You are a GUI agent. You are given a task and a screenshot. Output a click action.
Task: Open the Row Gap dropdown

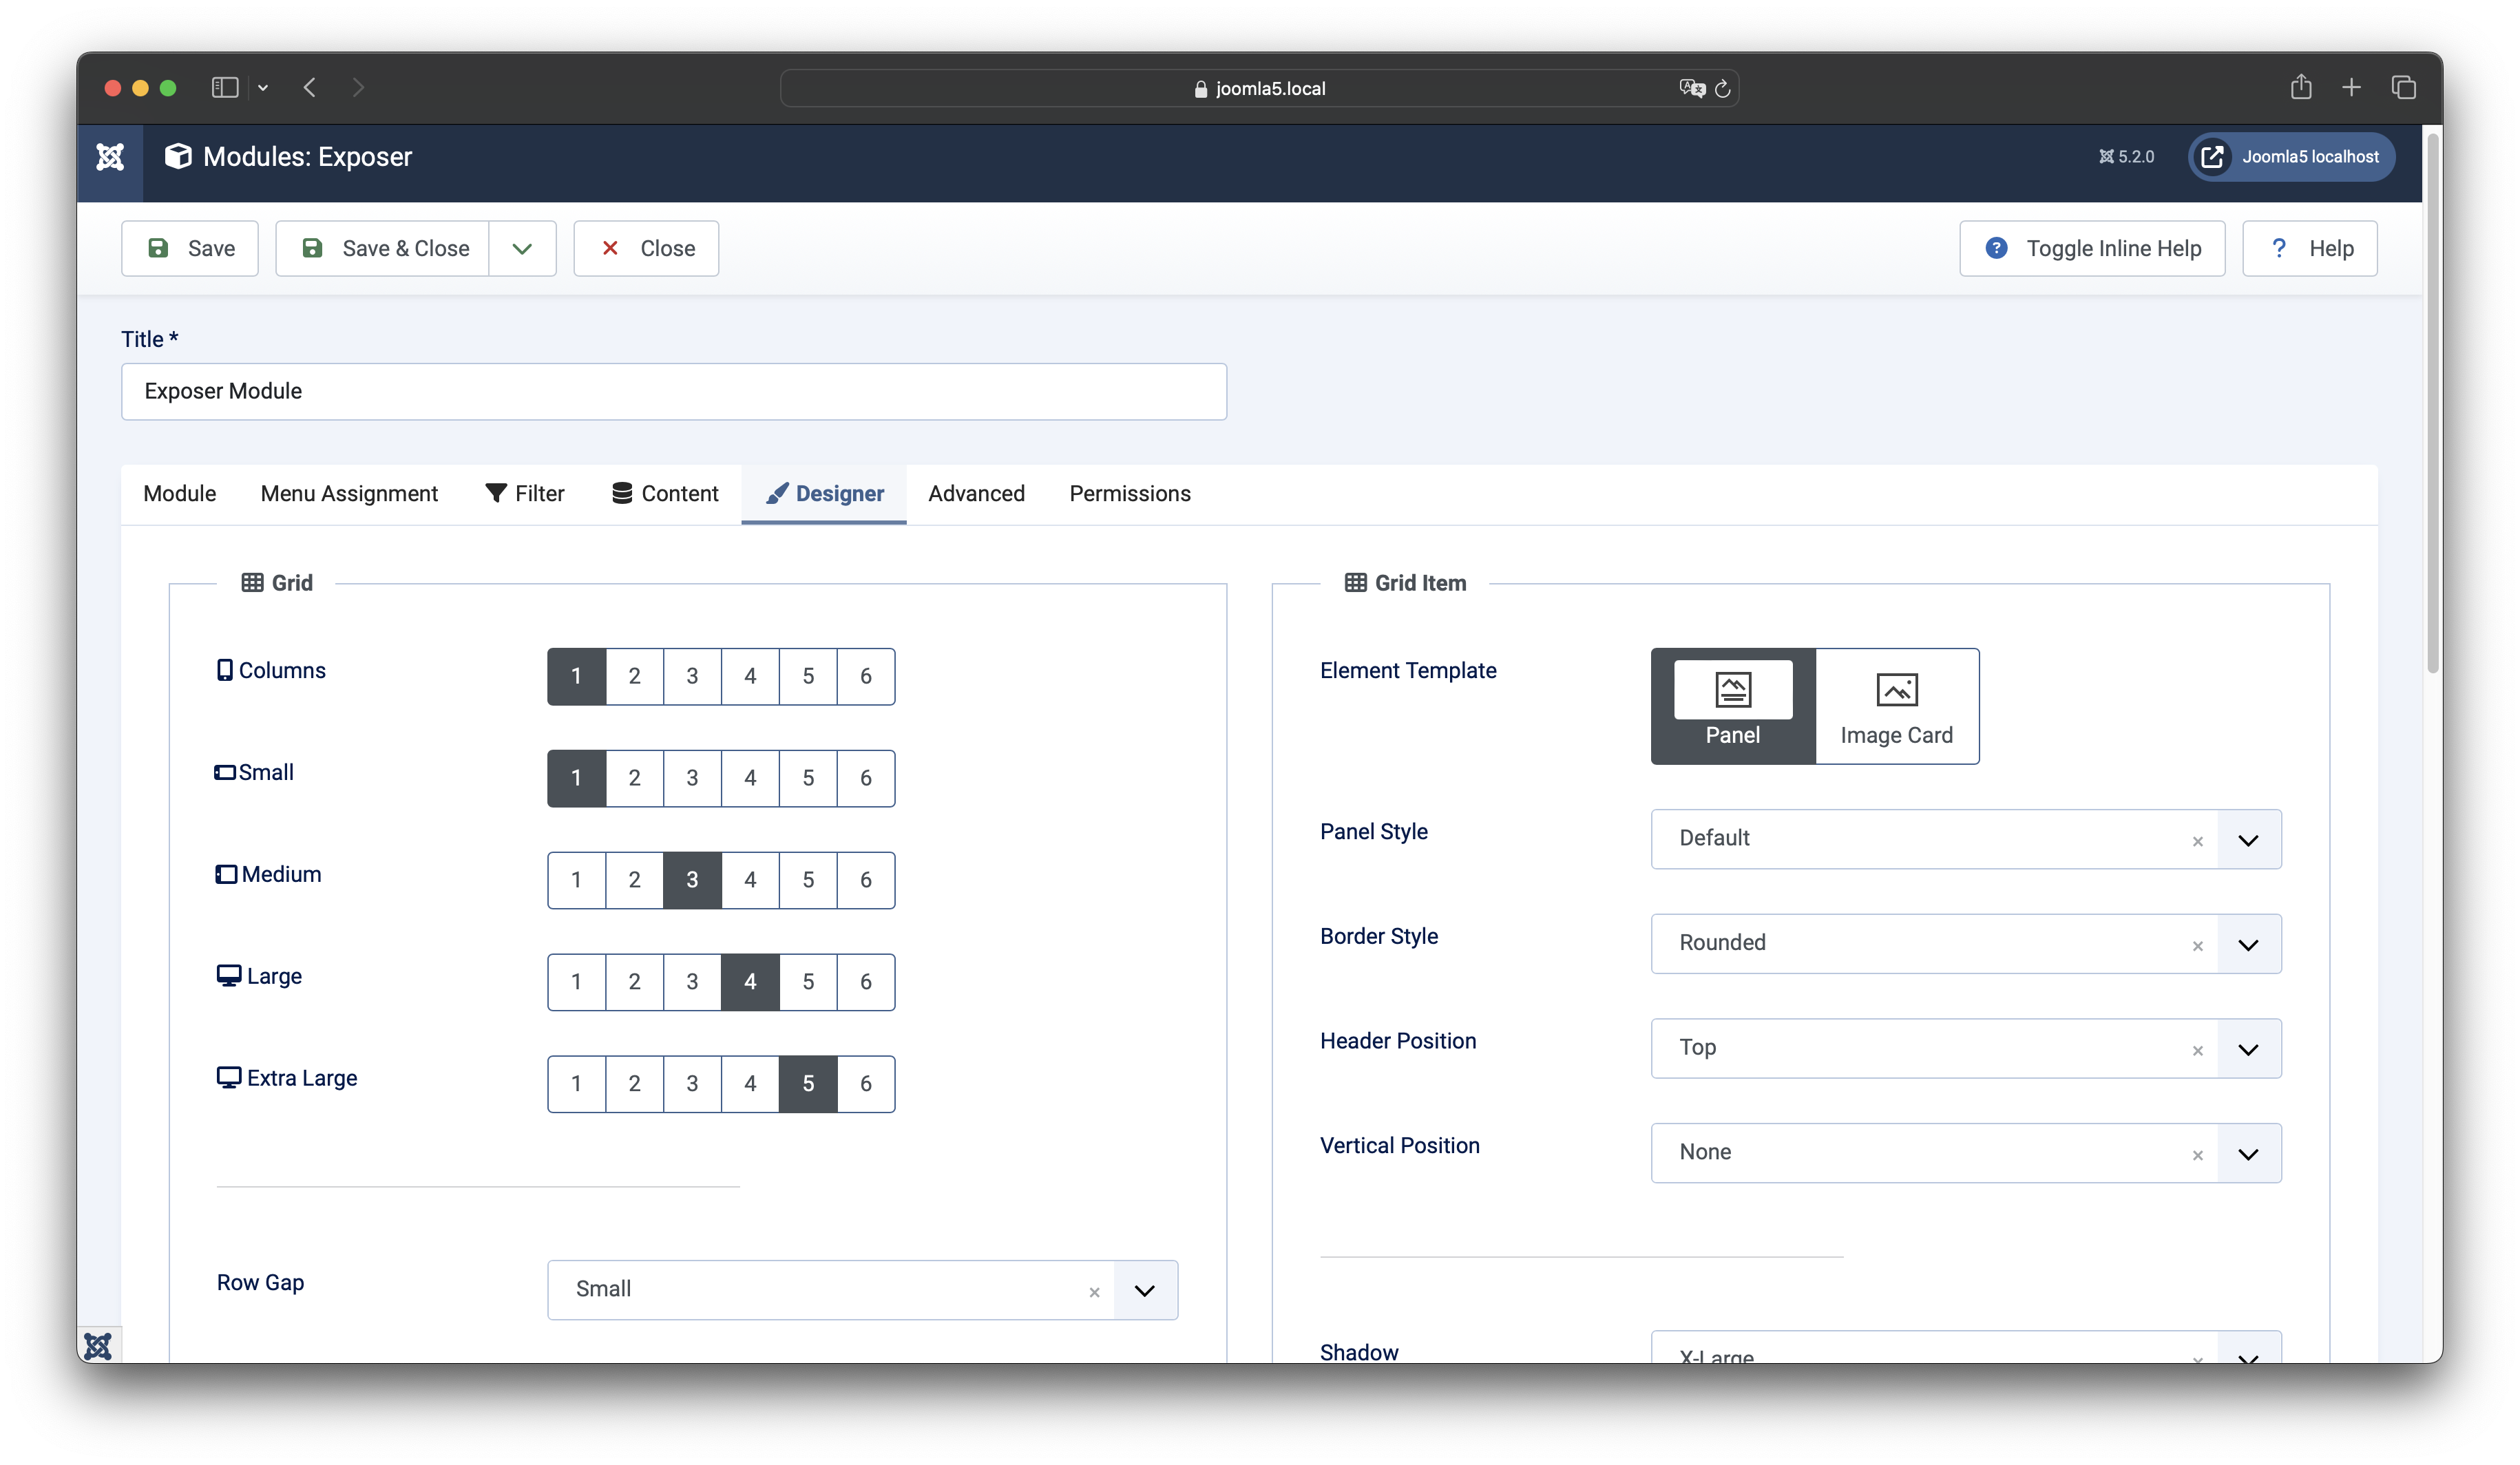[x=1146, y=1290]
